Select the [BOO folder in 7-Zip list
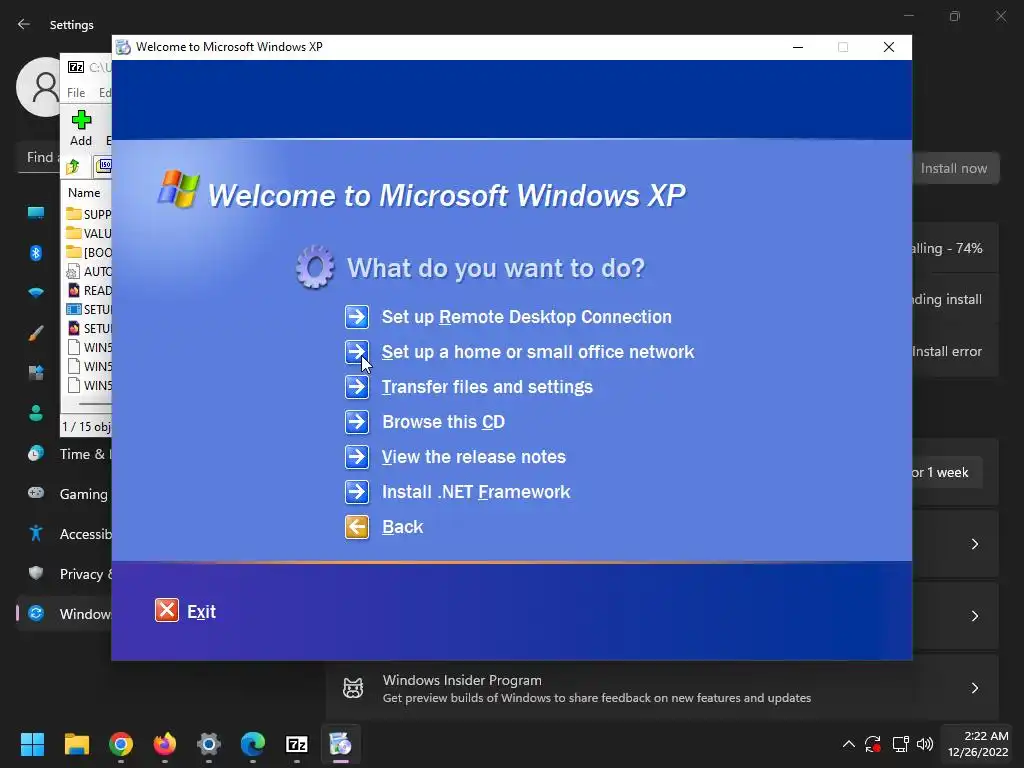The width and height of the screenshot is (1024, 768). pos(89,252)
